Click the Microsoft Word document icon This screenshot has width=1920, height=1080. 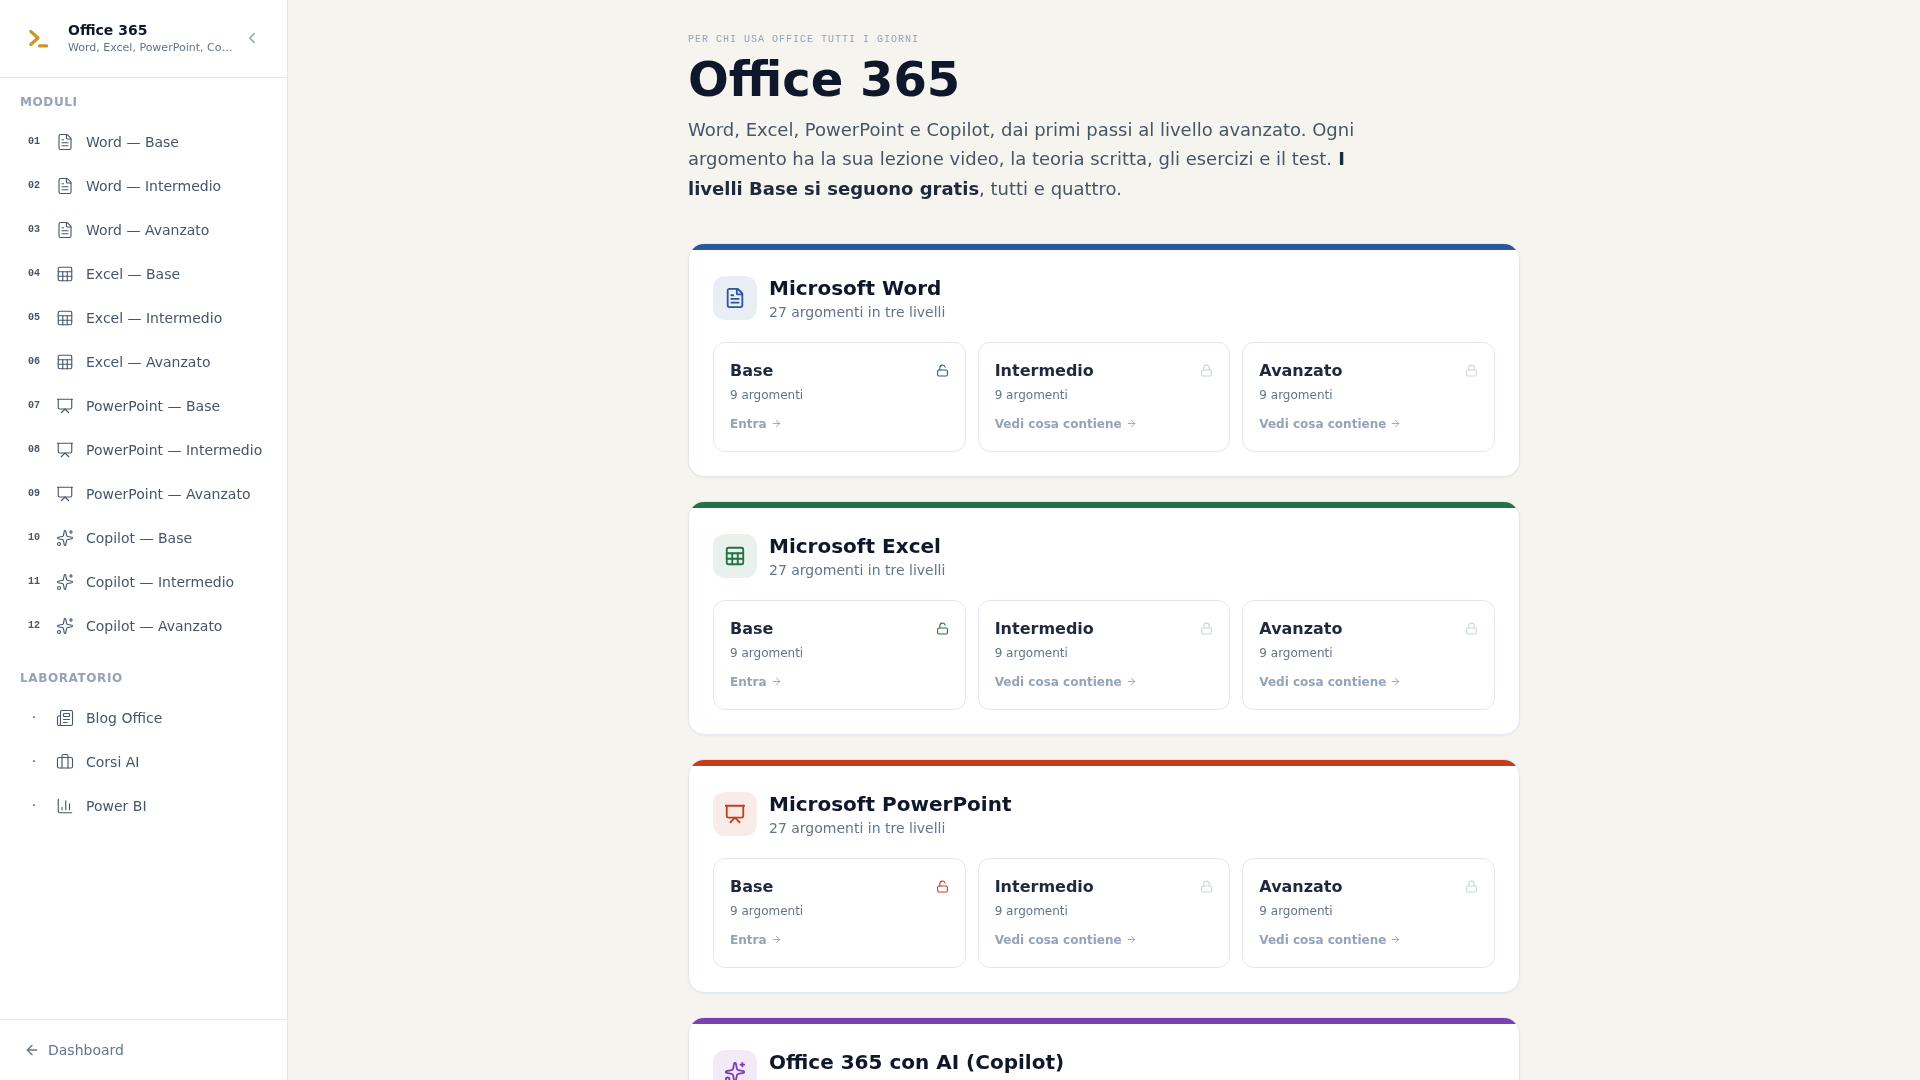[x=735, y=298]
